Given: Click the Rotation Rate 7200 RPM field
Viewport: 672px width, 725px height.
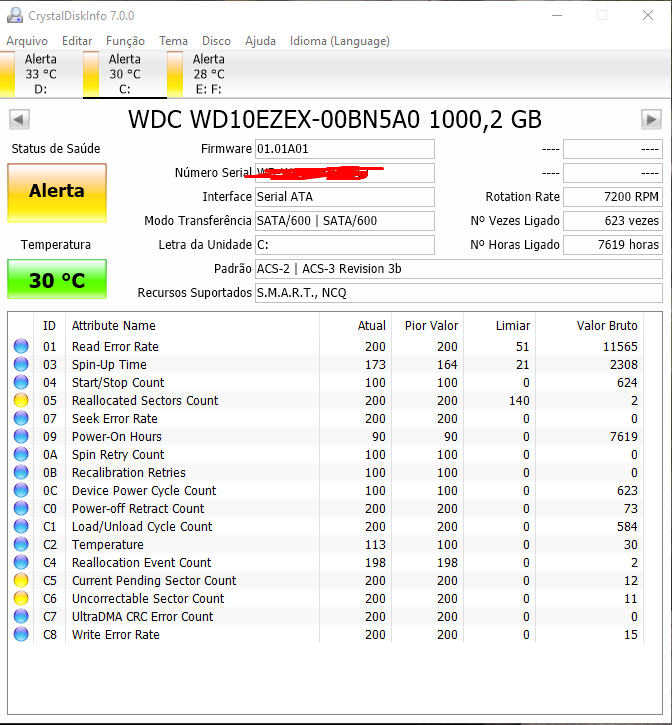Looking at the screenshot, I should pos(613,197).
